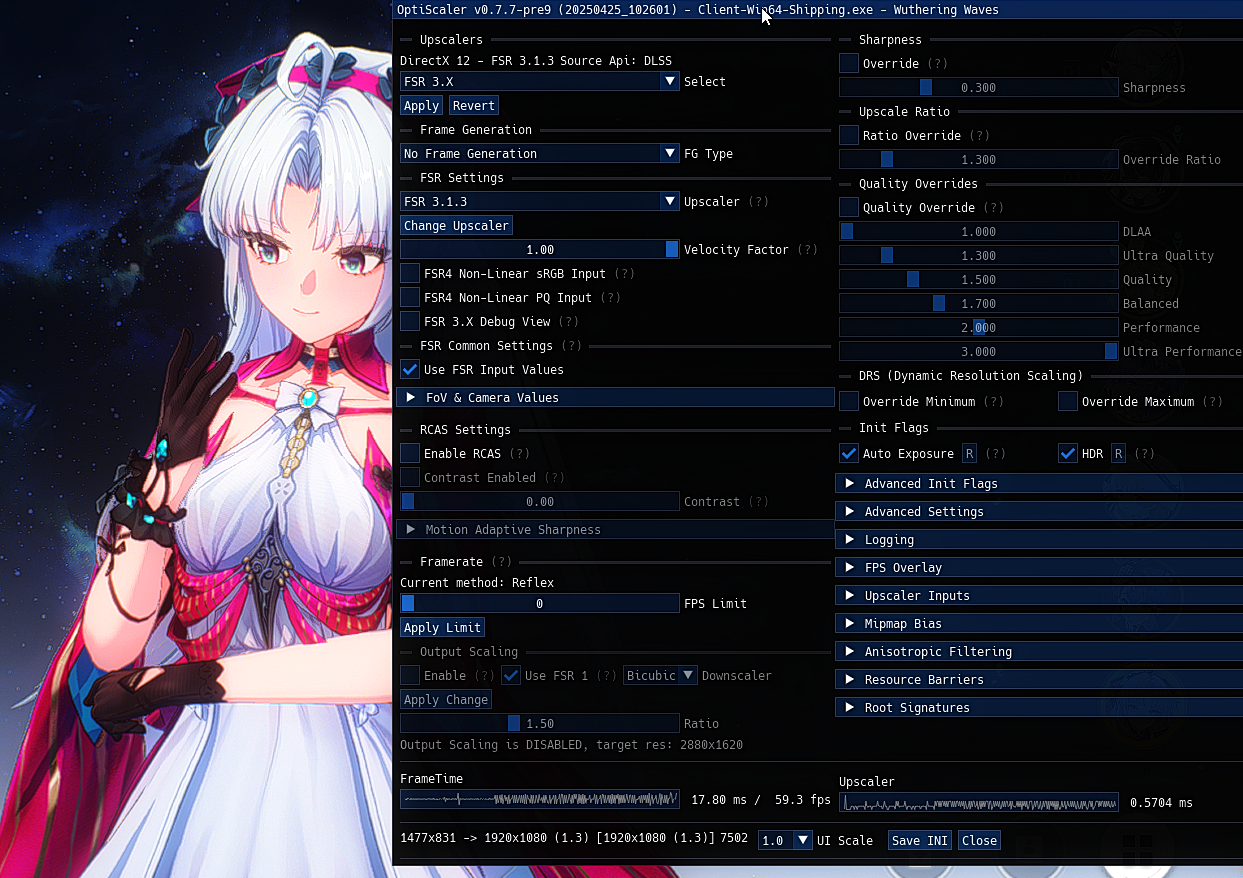Click the Balanced 1.700 slider
This screenshot has height=878, width=1243.
[979, 303]
